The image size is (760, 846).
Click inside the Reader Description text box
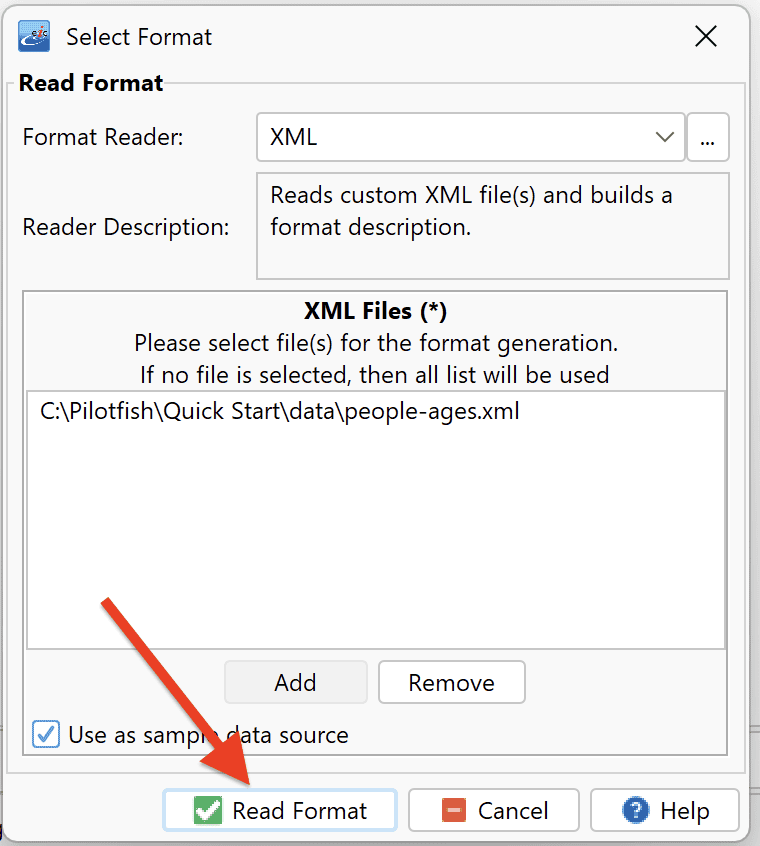pos(492,226)
